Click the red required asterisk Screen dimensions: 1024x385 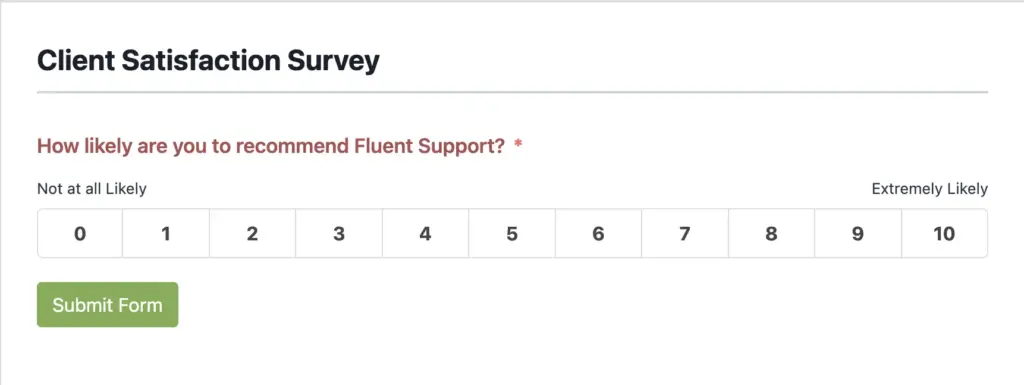tap(518, 144)
